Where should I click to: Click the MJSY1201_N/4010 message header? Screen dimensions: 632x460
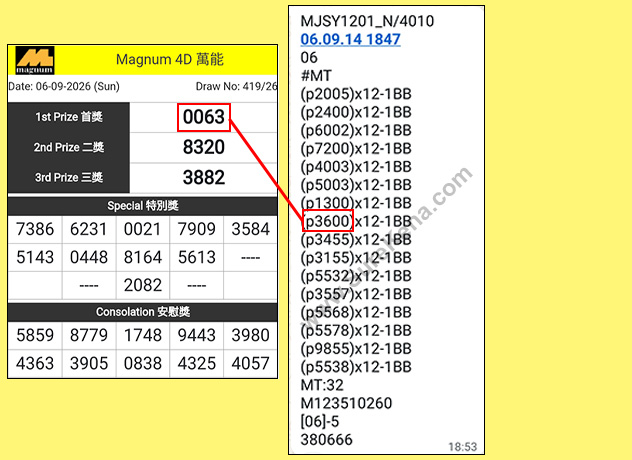point(367,21)
